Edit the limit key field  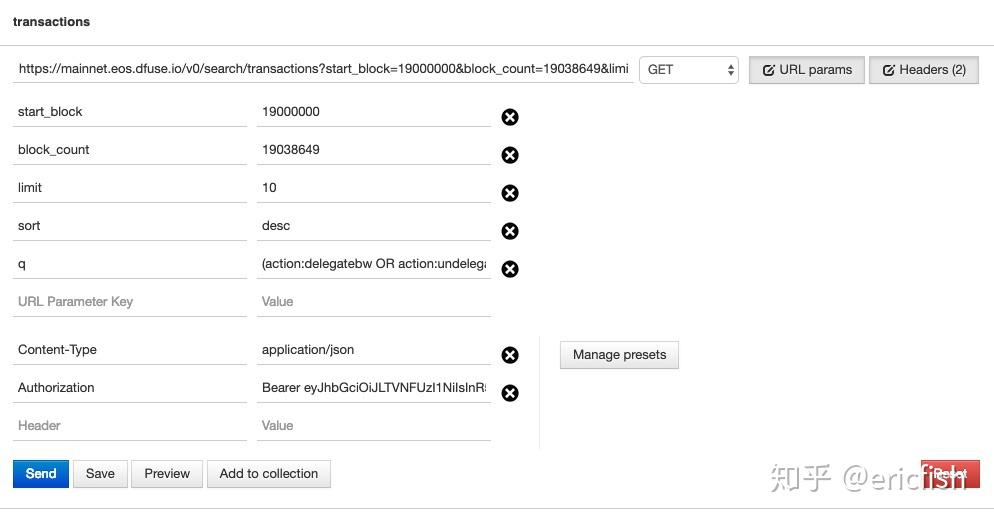(130, 188)
